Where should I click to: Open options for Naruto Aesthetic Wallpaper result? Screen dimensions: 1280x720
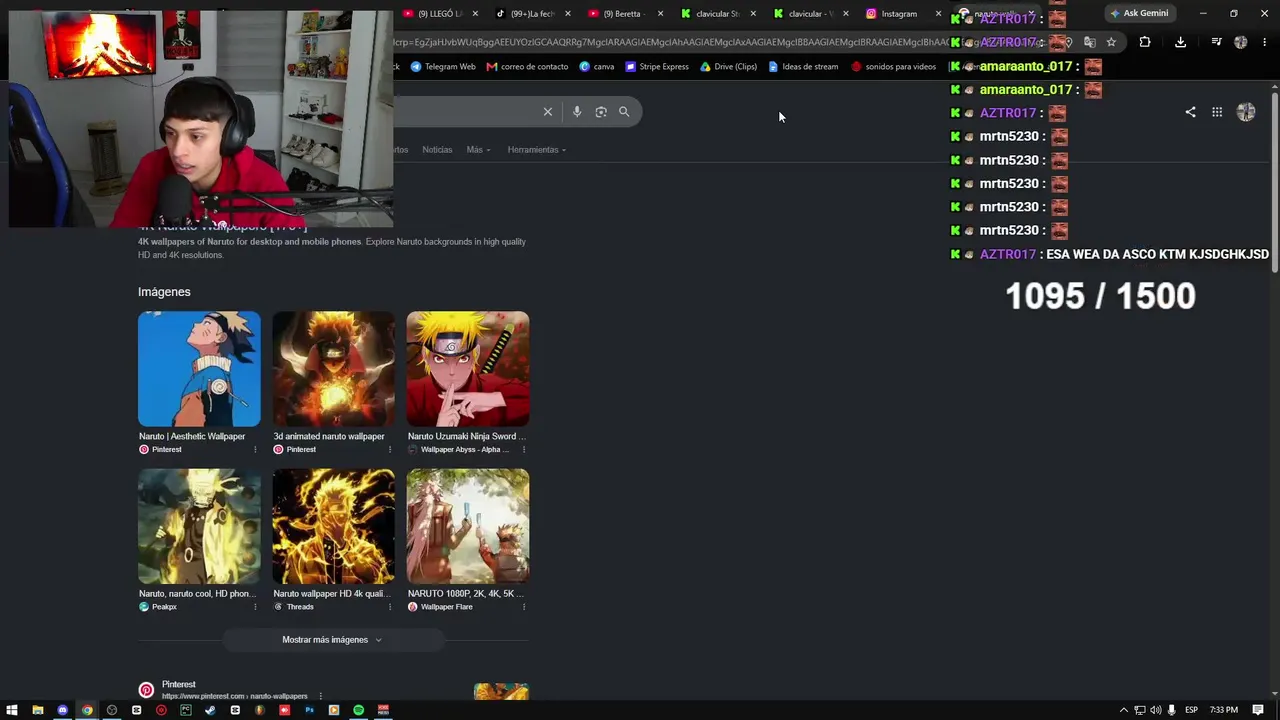point(255,450)
